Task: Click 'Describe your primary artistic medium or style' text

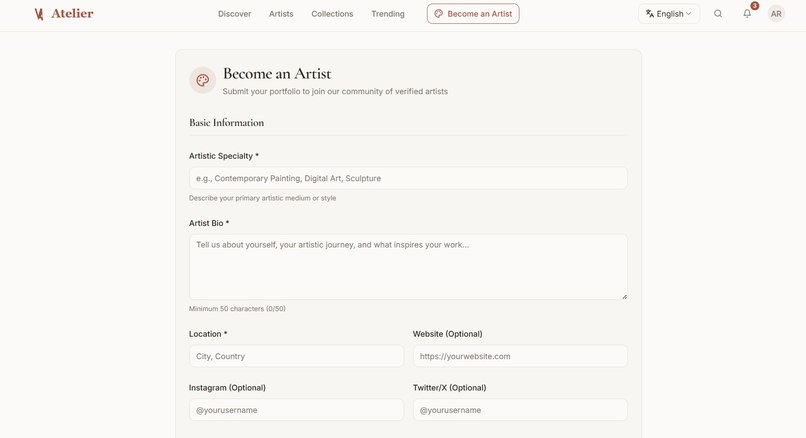Action: (262, 198)
